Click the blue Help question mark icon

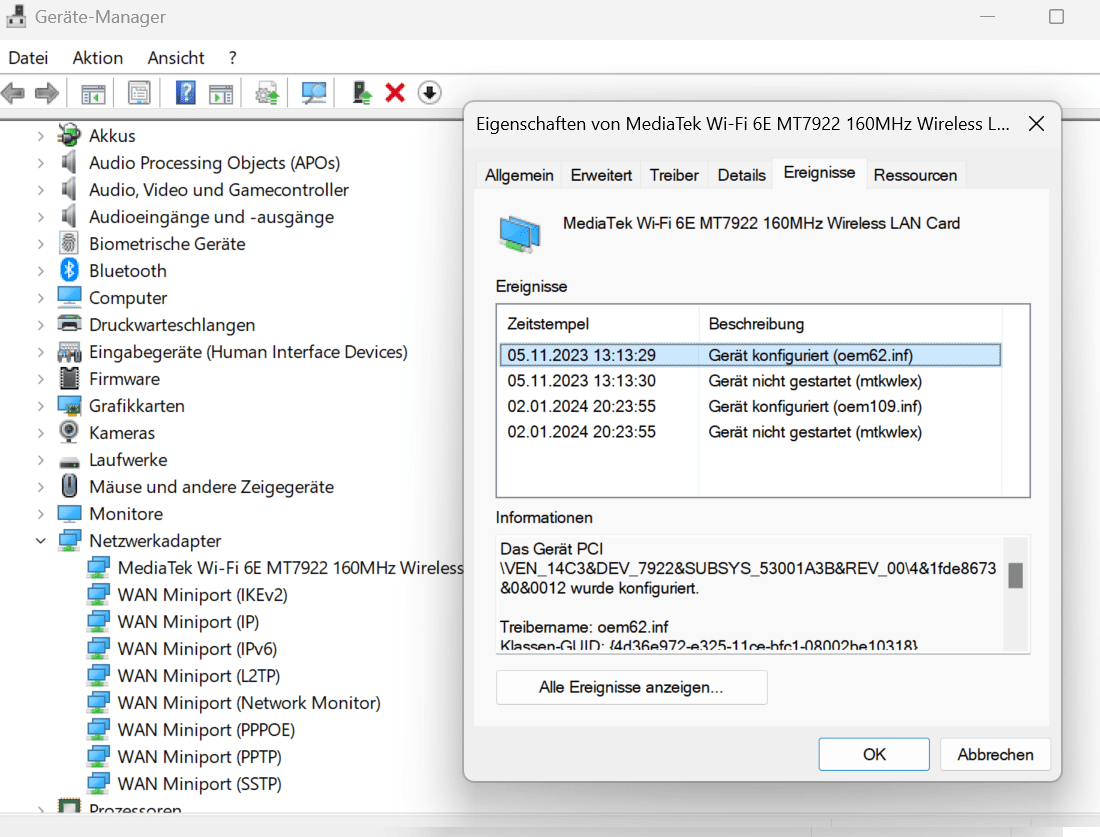point(185,93)
